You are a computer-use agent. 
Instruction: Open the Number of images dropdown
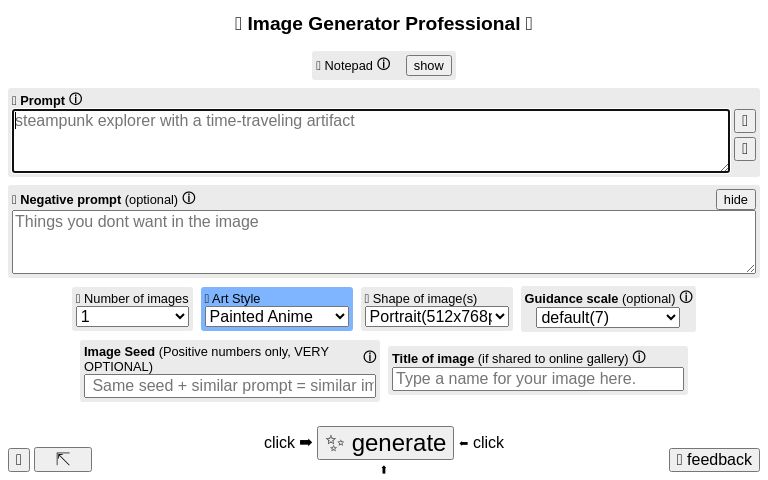[x=132, y=316]
